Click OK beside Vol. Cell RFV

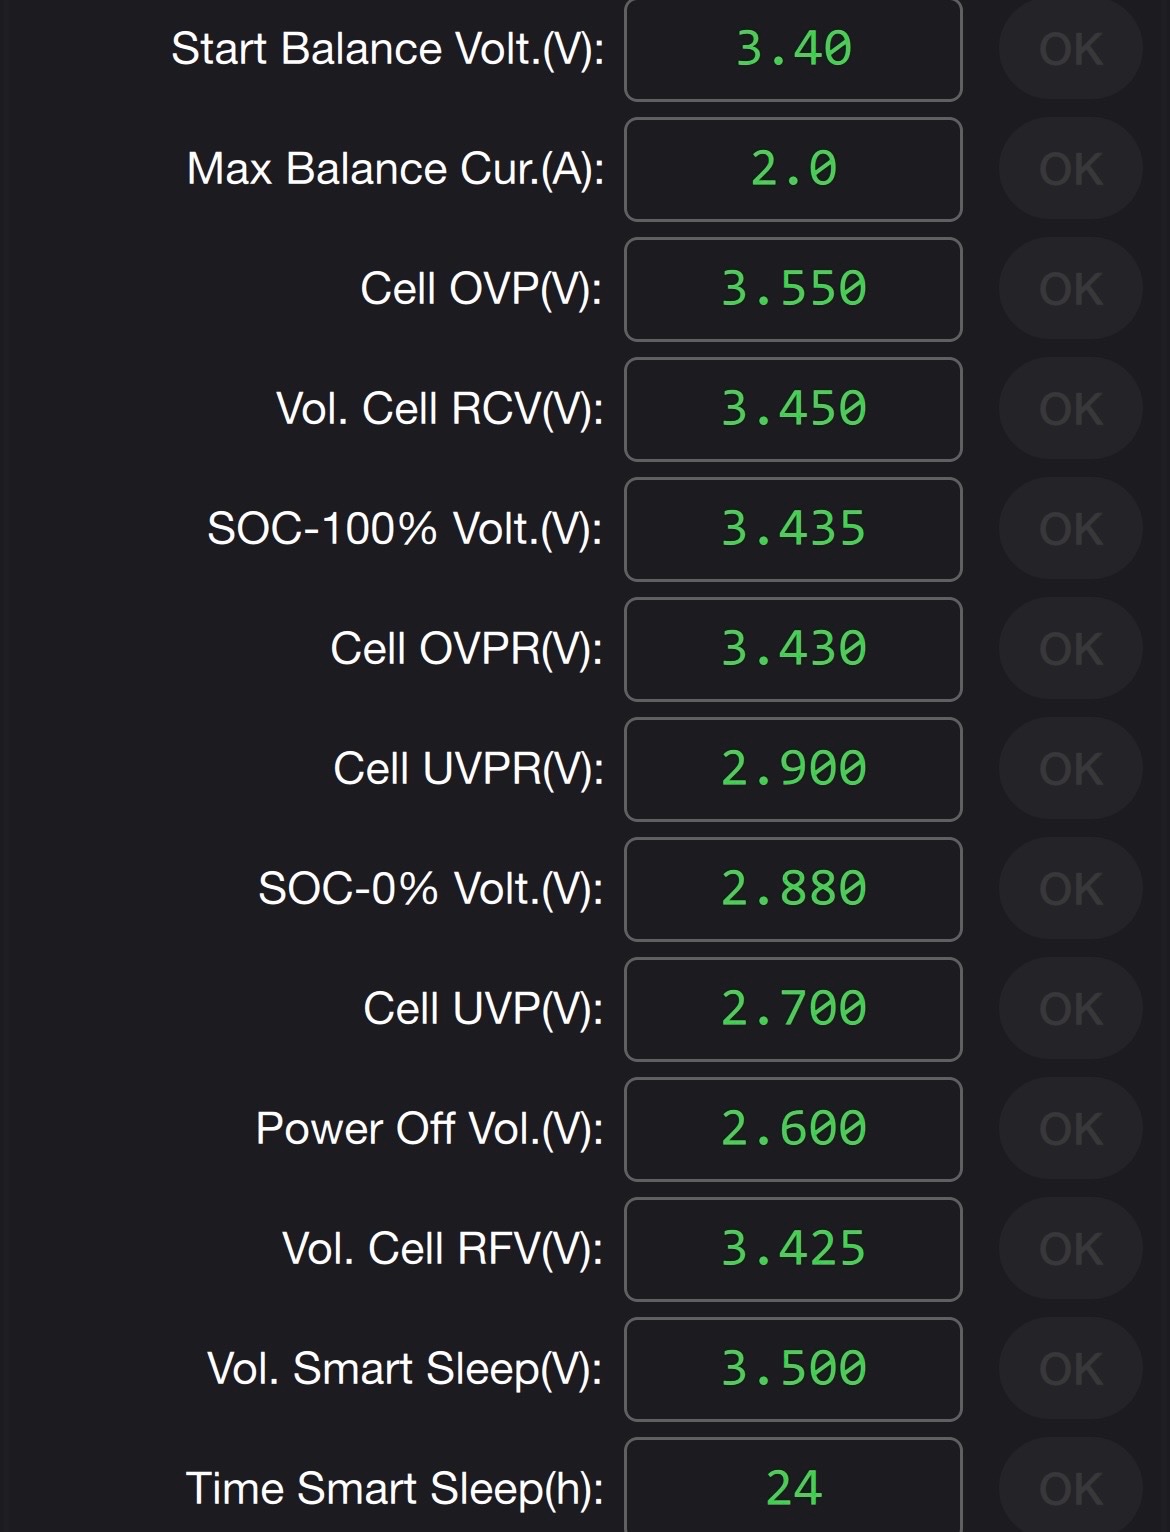click(x=1070, y=1249)
